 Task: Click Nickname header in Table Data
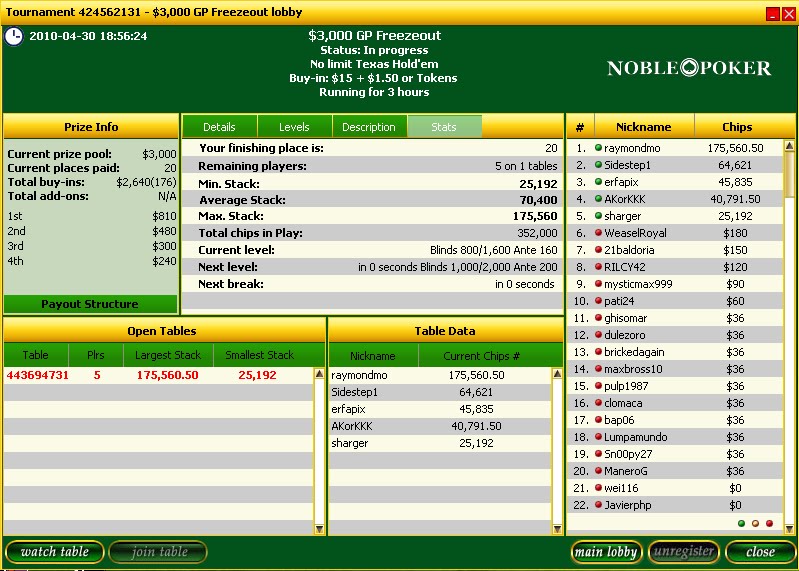click(373, 356)
